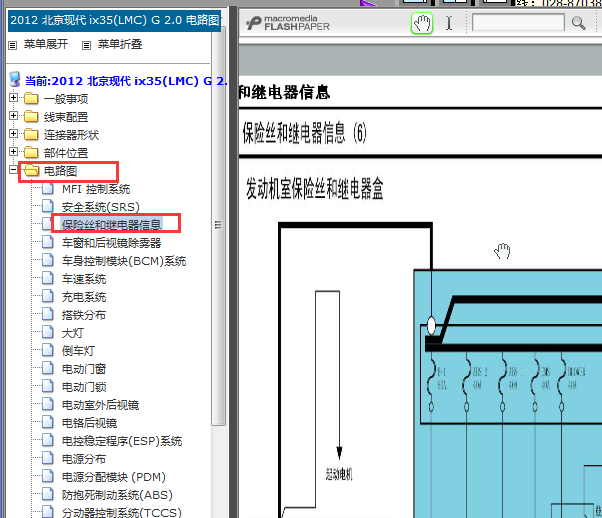Expand the 一般事项 folder
This screenshot has width=602, height=518.
pos(13,98)
